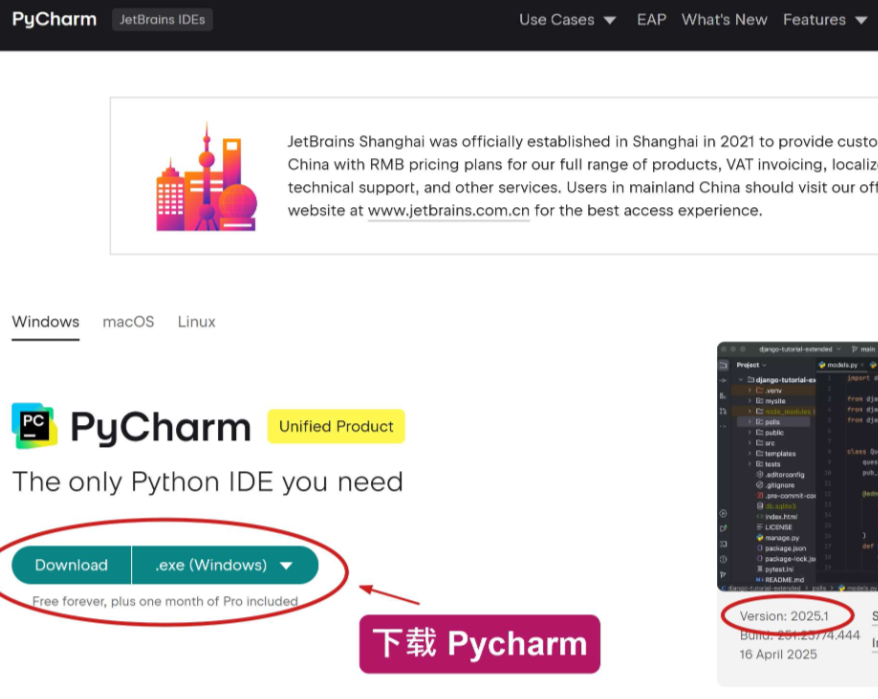Click the Shanghai skyline illustration

pyautogui.click(x=207, y=177)
